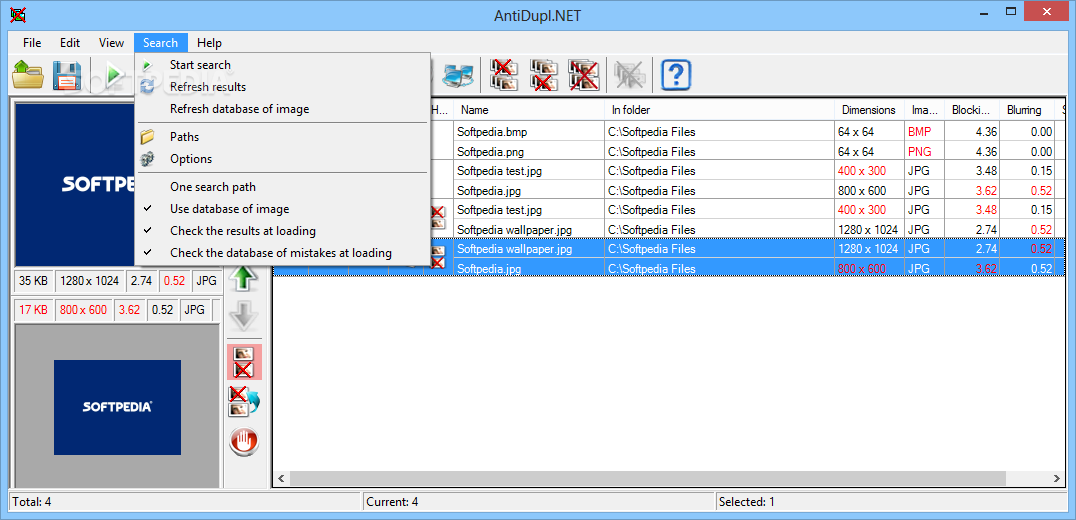1076x520 pixels.
Task: Open help with the blue question mark icon
Action: pyautogui.click(x=675, y=74)
